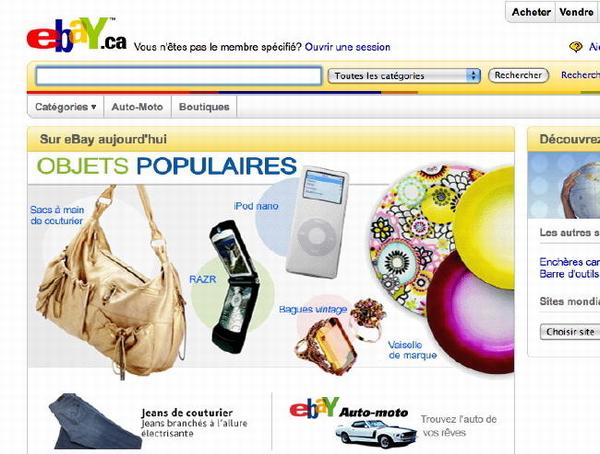Click the white Mustang car image
Screen dimensions: 600x454
(x=376, y=434)
